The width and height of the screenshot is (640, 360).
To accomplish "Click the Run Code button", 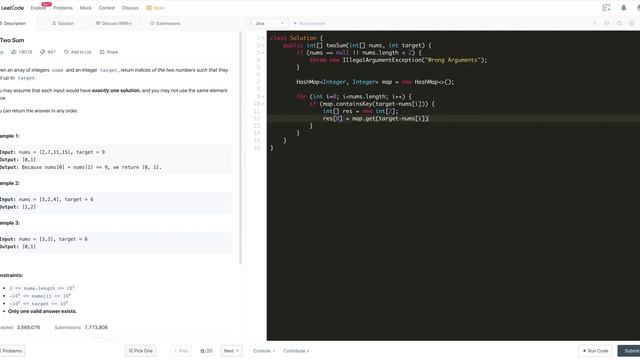I will coord(596,351).
